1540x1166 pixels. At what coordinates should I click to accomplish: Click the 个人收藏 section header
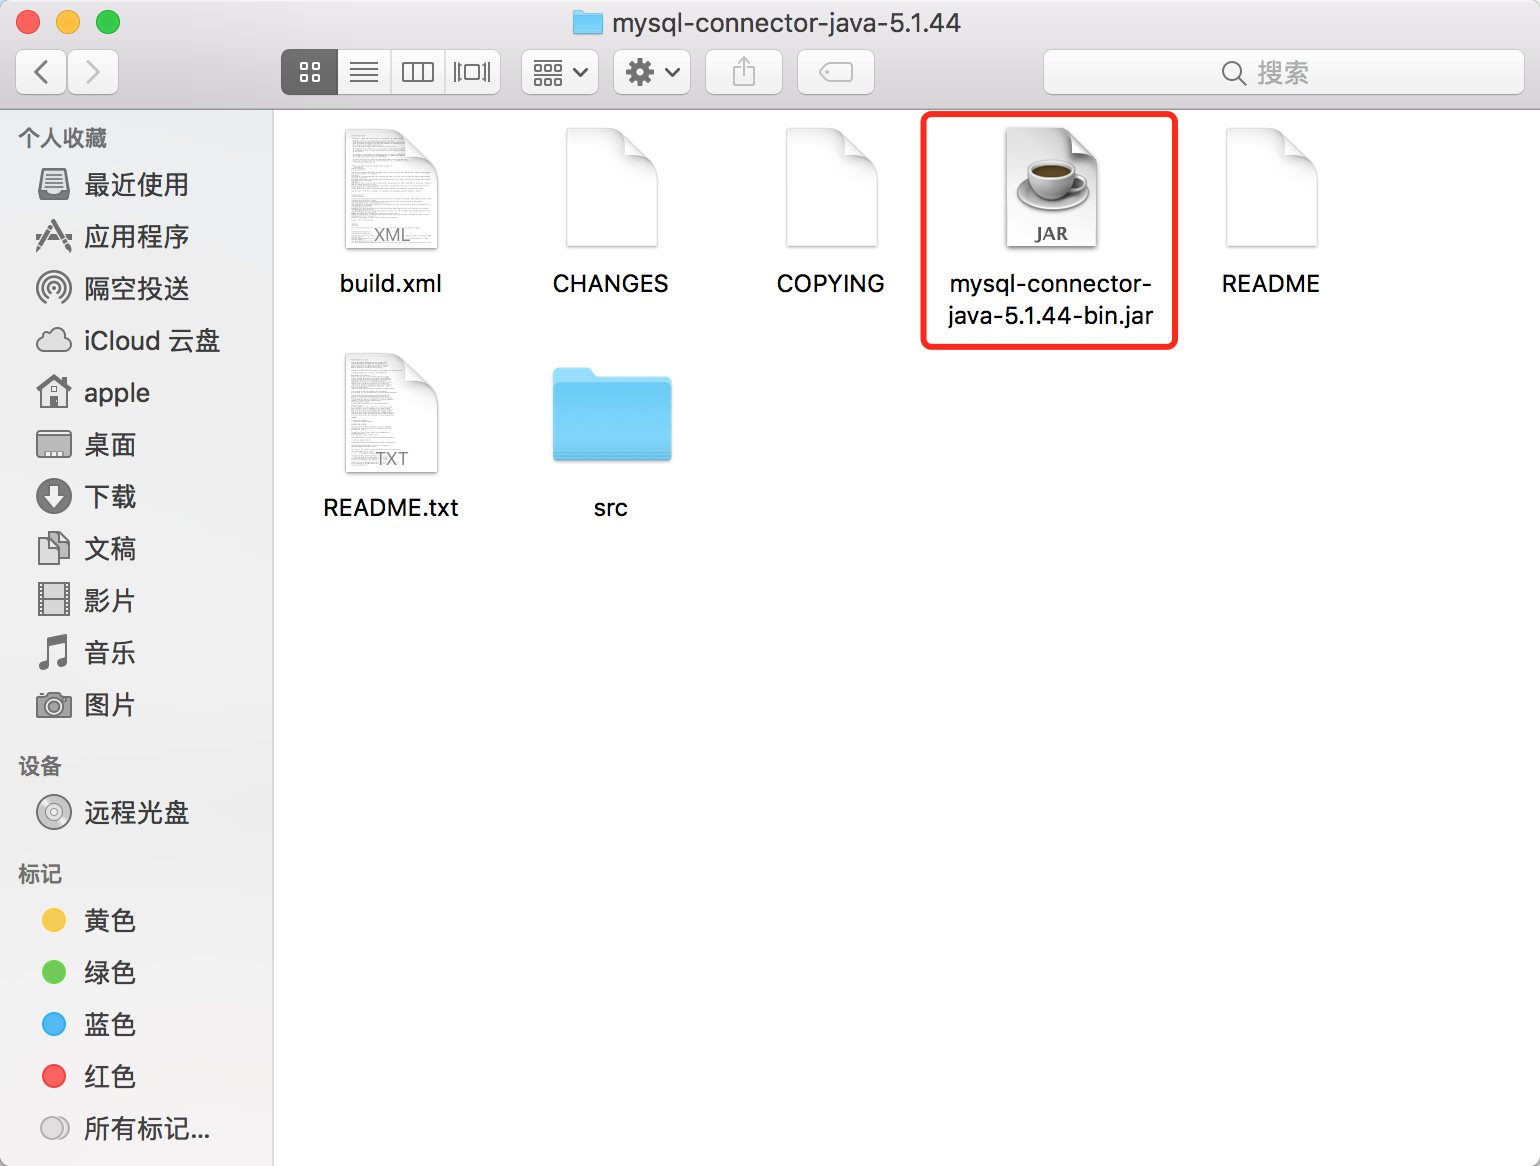62,138
